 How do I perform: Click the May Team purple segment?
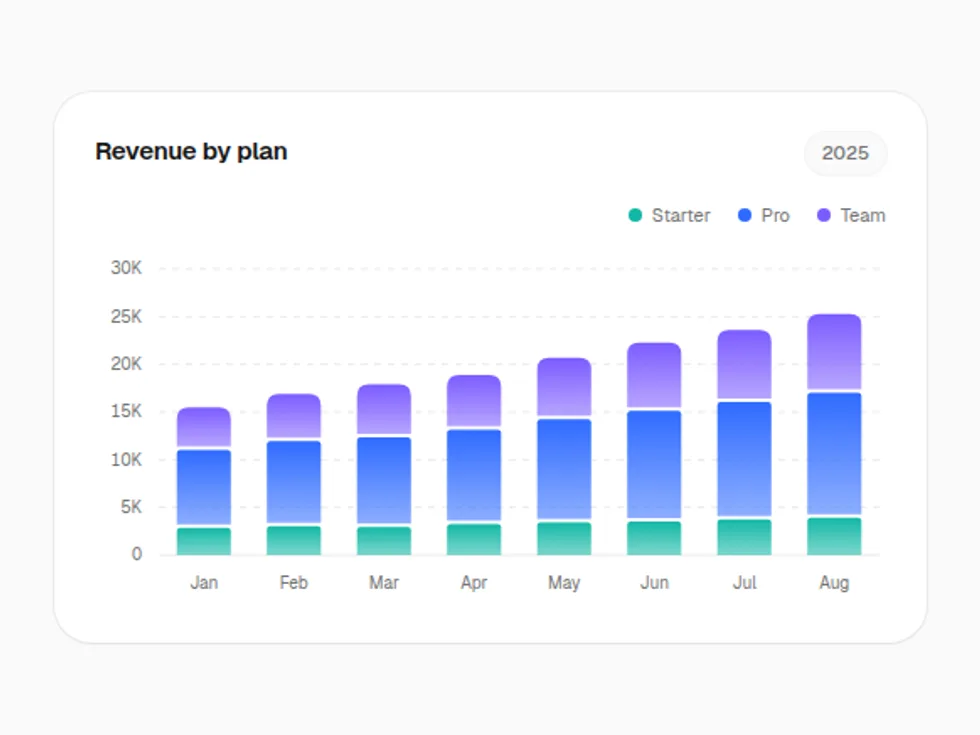[x=564, y=387]
